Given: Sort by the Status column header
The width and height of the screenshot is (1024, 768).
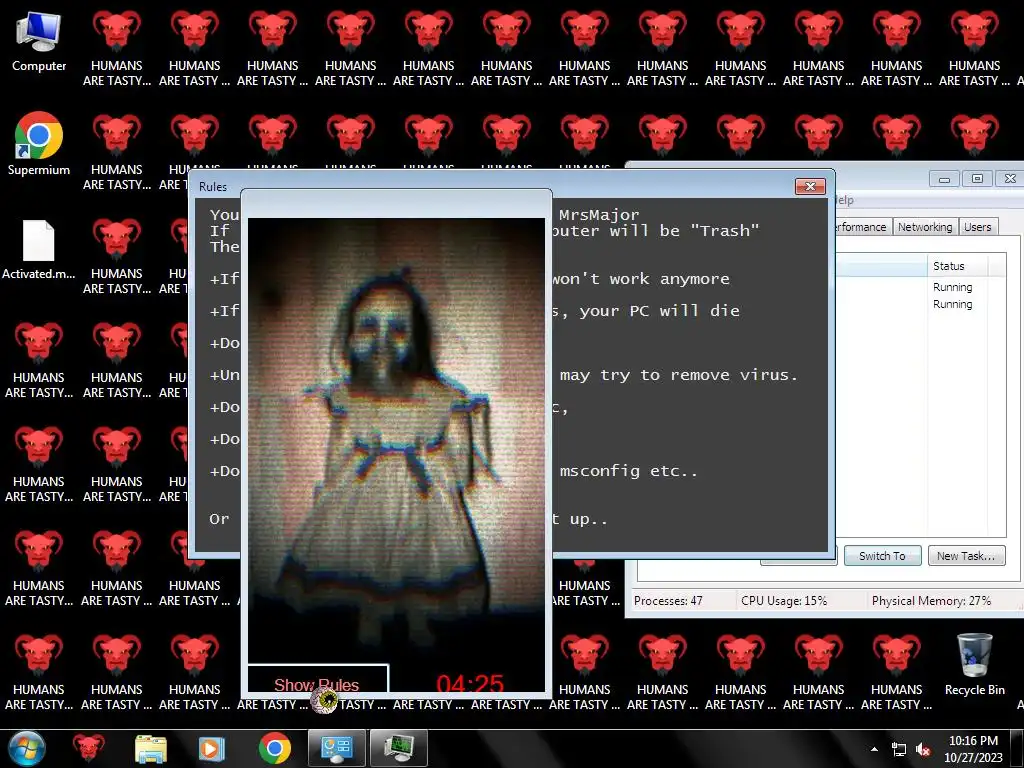Looking at the screenshot, I should (x=957, y=266).
